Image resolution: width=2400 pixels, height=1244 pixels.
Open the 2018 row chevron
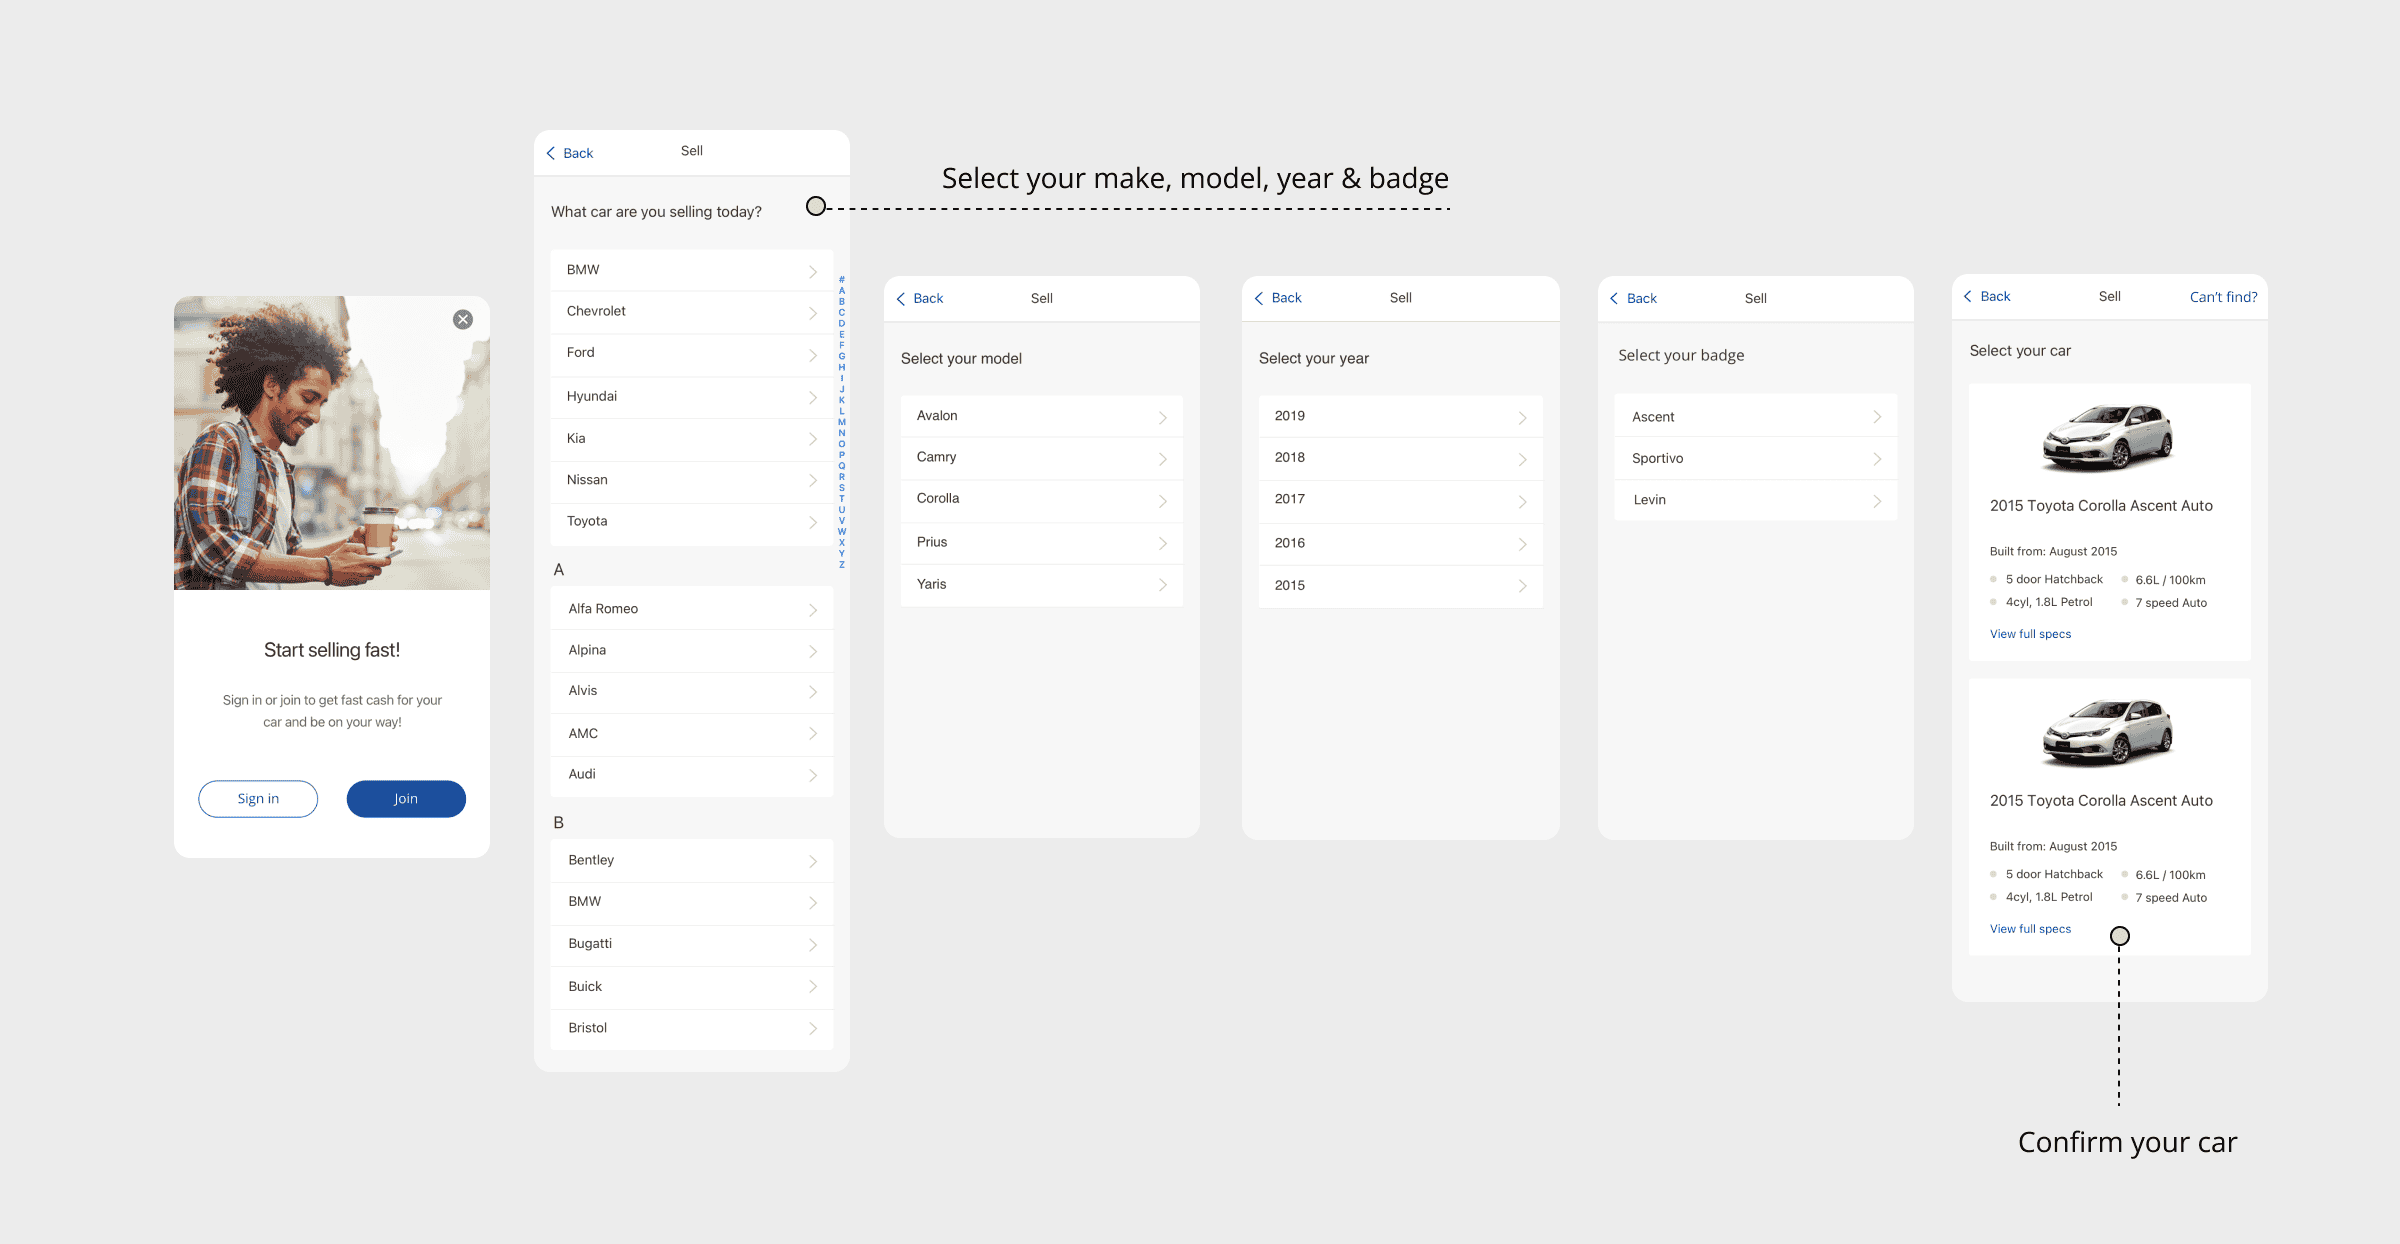(x=1522, y=460)
